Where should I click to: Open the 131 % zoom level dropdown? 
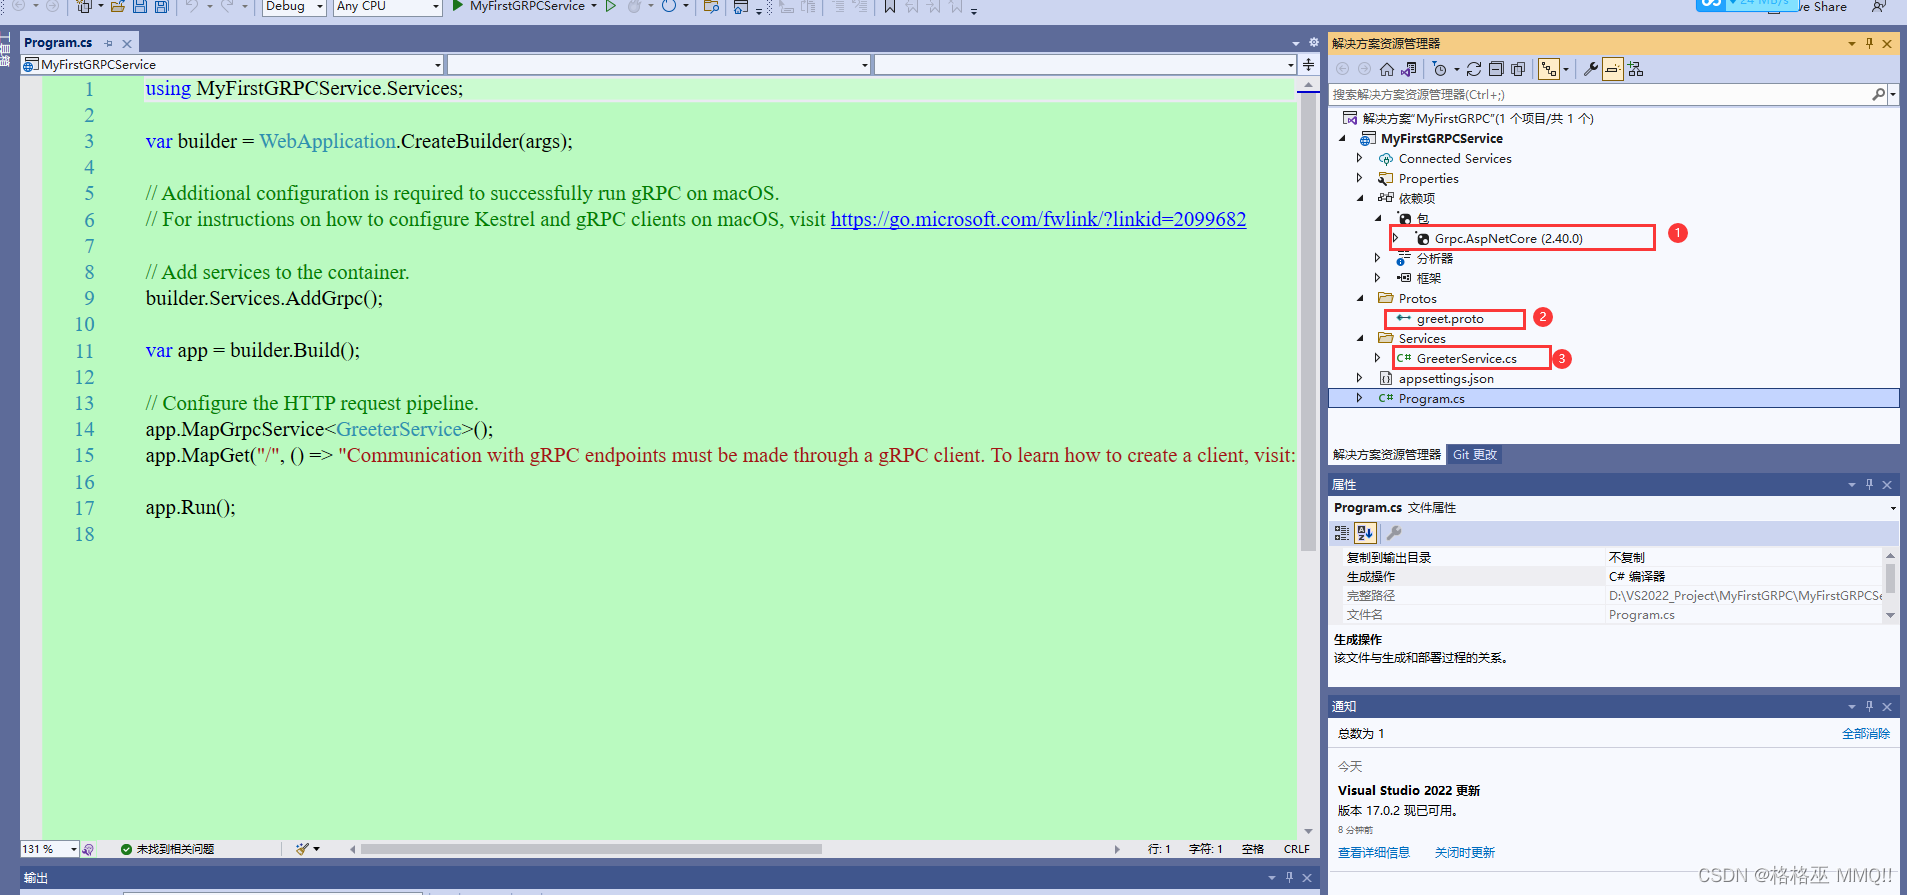[x=50, y=849]
